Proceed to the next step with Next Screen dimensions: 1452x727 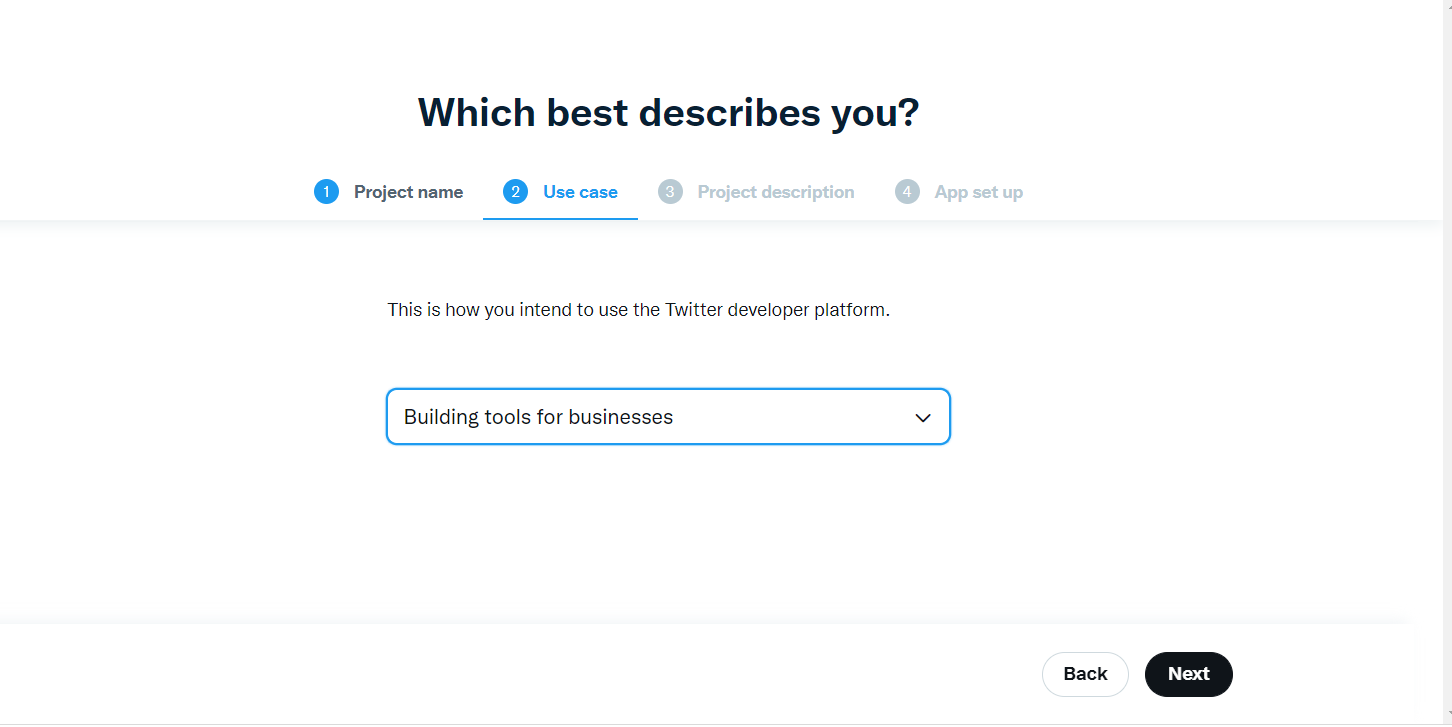coord(1188,674)
